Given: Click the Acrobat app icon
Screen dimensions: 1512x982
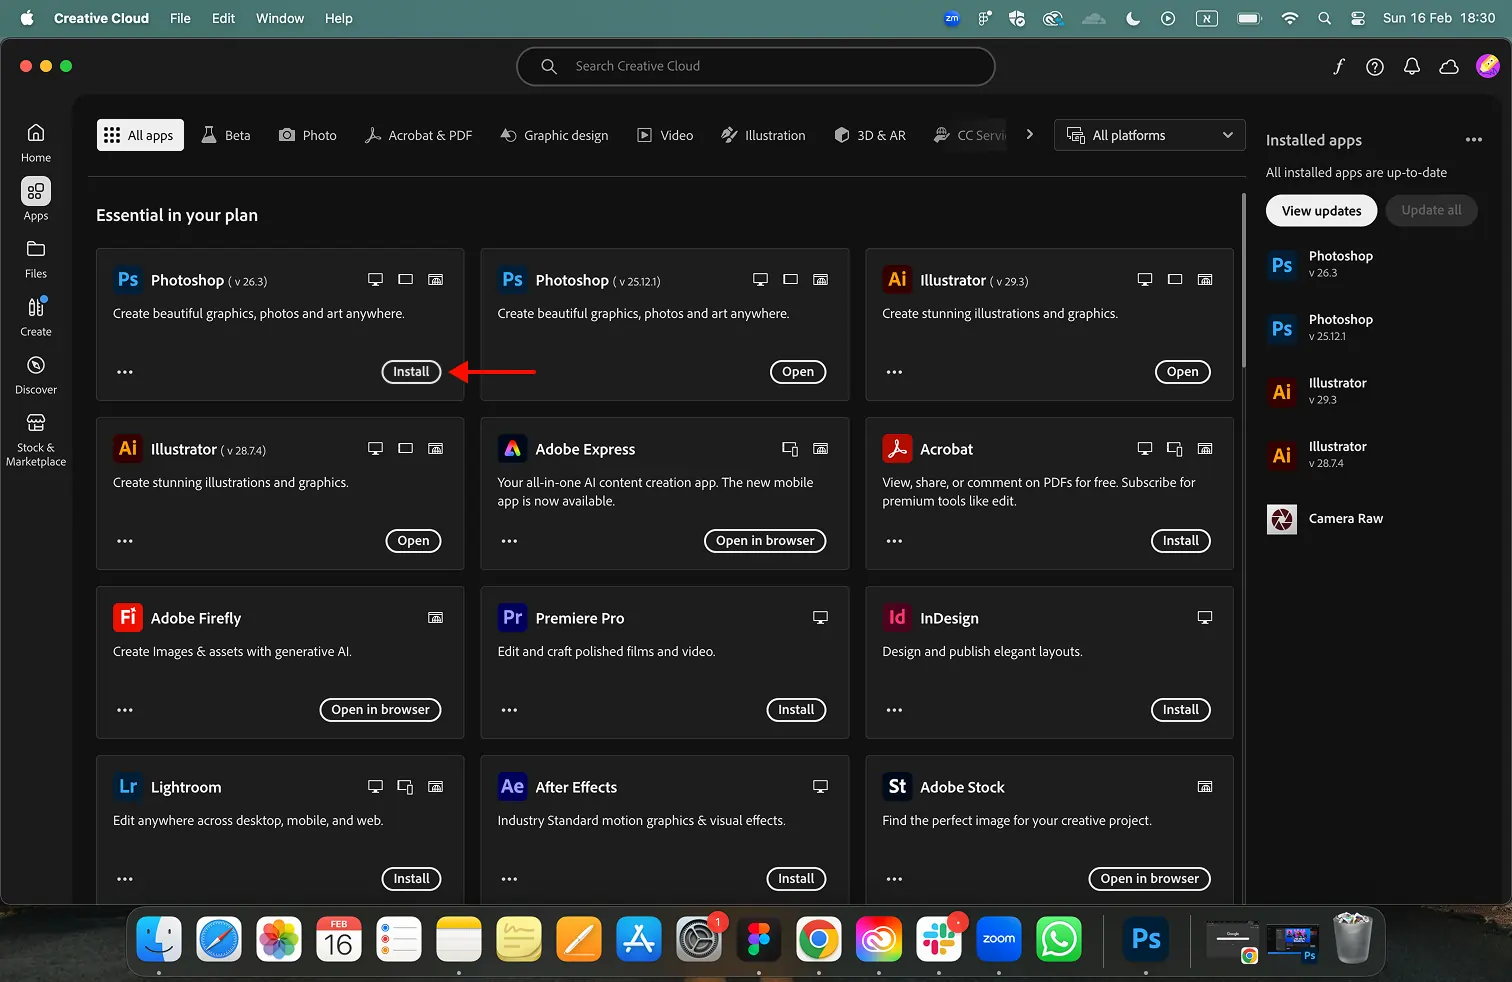Looking at the screenshot, I should coord(897,449).
